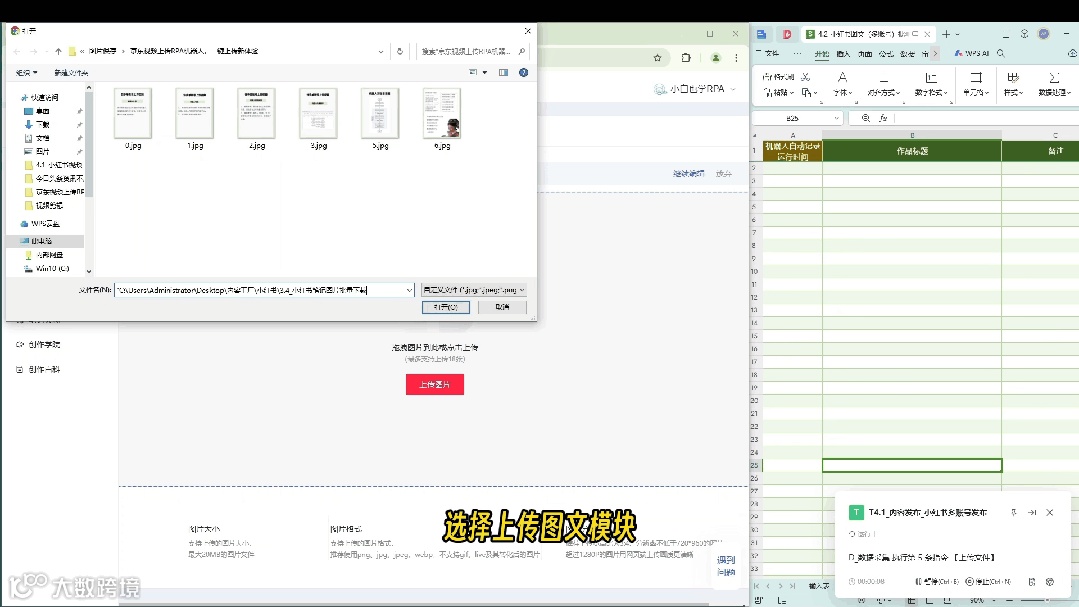1079x607 pixels.
Task: Click the navigation pane scroll down arrow
Action: tap(89, 272)
